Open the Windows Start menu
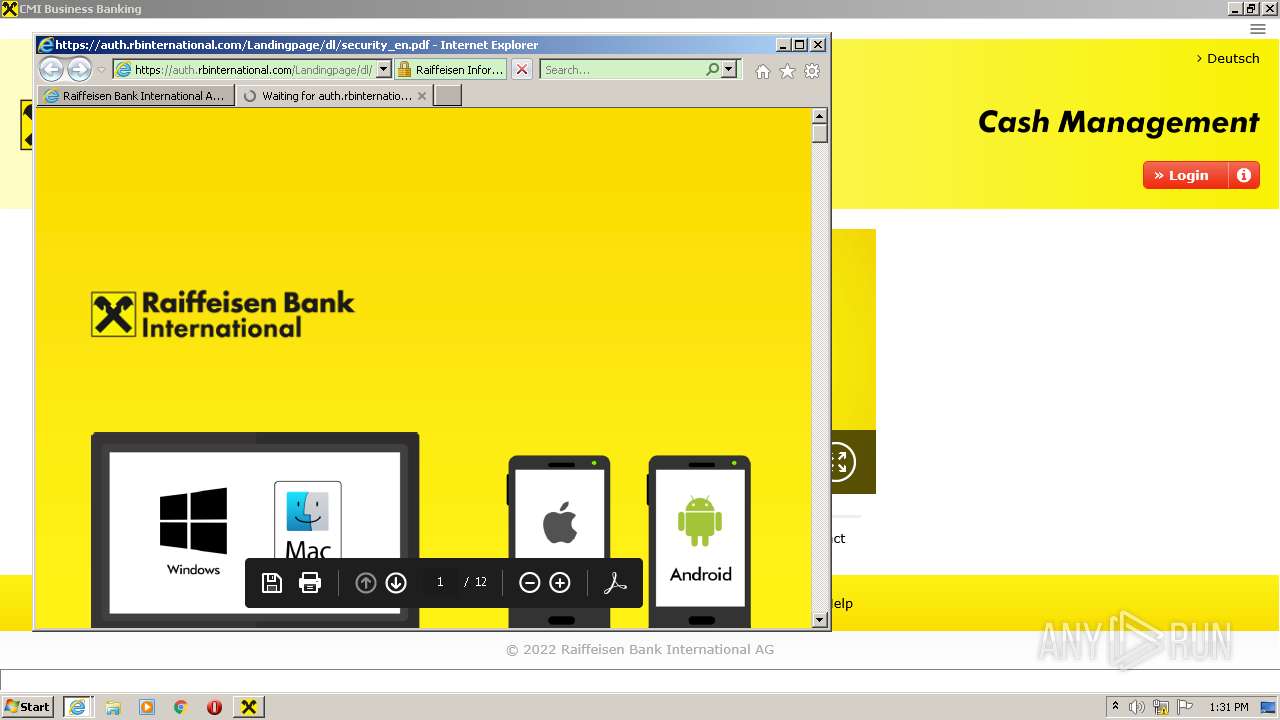1280x720 pixels. coord(27,707)
